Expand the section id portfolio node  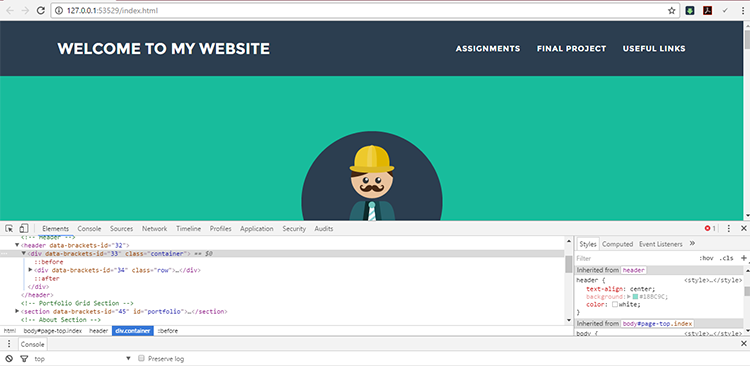click(17, 311)
